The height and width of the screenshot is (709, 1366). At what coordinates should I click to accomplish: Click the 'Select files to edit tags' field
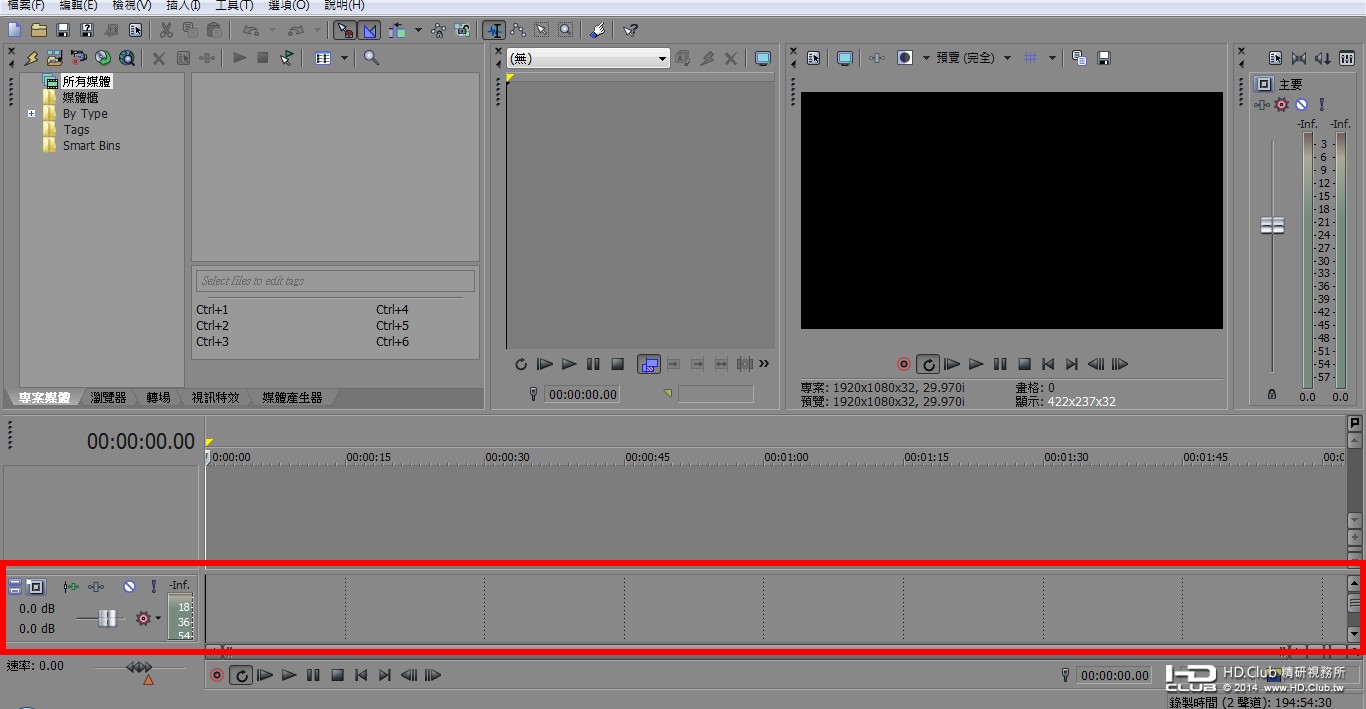click(x=335, y=281)
